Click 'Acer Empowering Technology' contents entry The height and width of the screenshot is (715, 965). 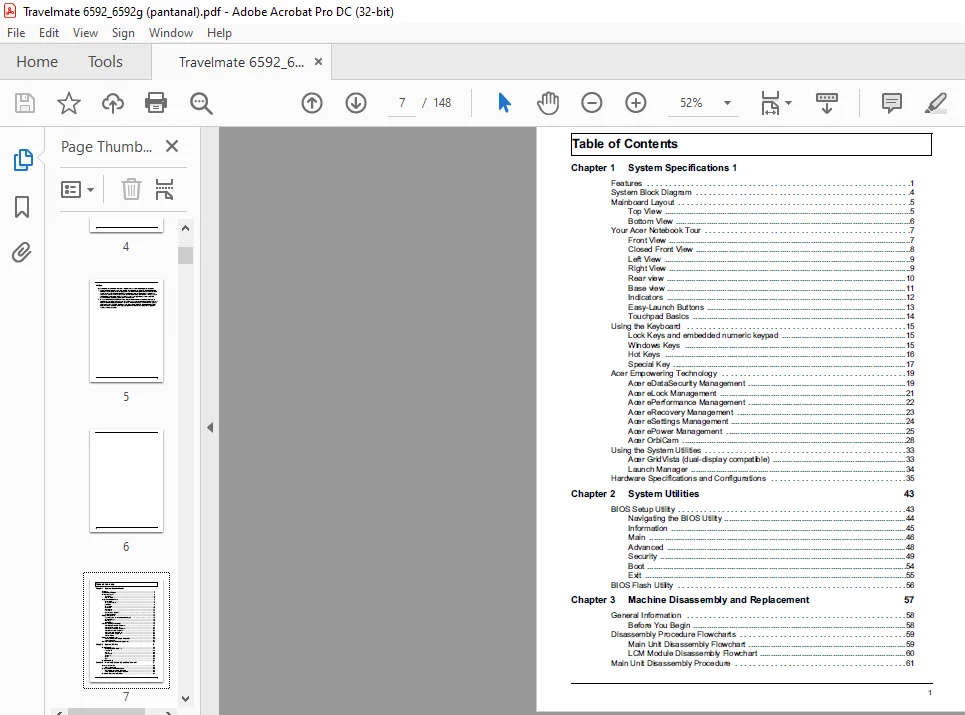[x=663, y=373]
